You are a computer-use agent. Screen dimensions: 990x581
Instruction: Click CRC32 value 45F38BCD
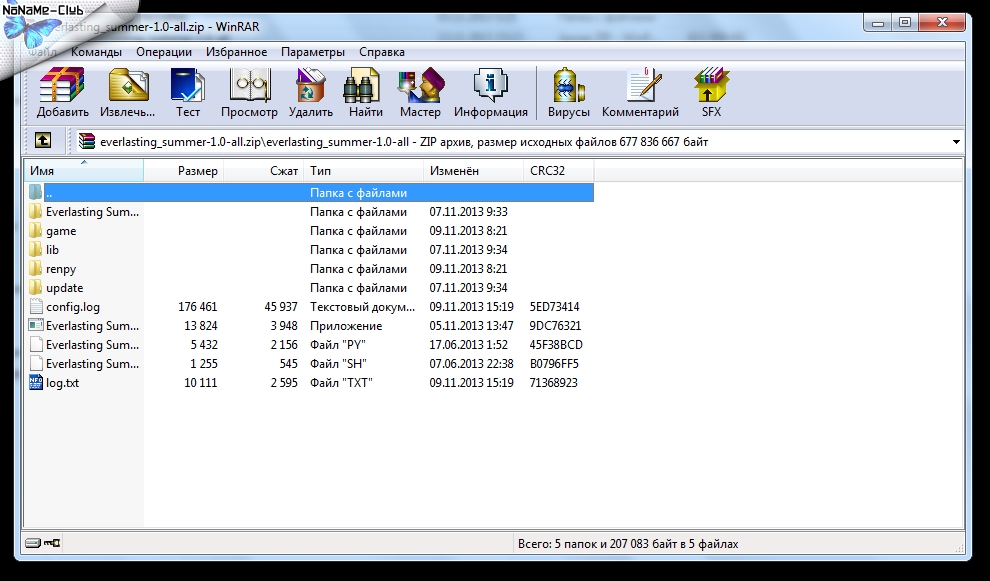click(x=556, y=345)
